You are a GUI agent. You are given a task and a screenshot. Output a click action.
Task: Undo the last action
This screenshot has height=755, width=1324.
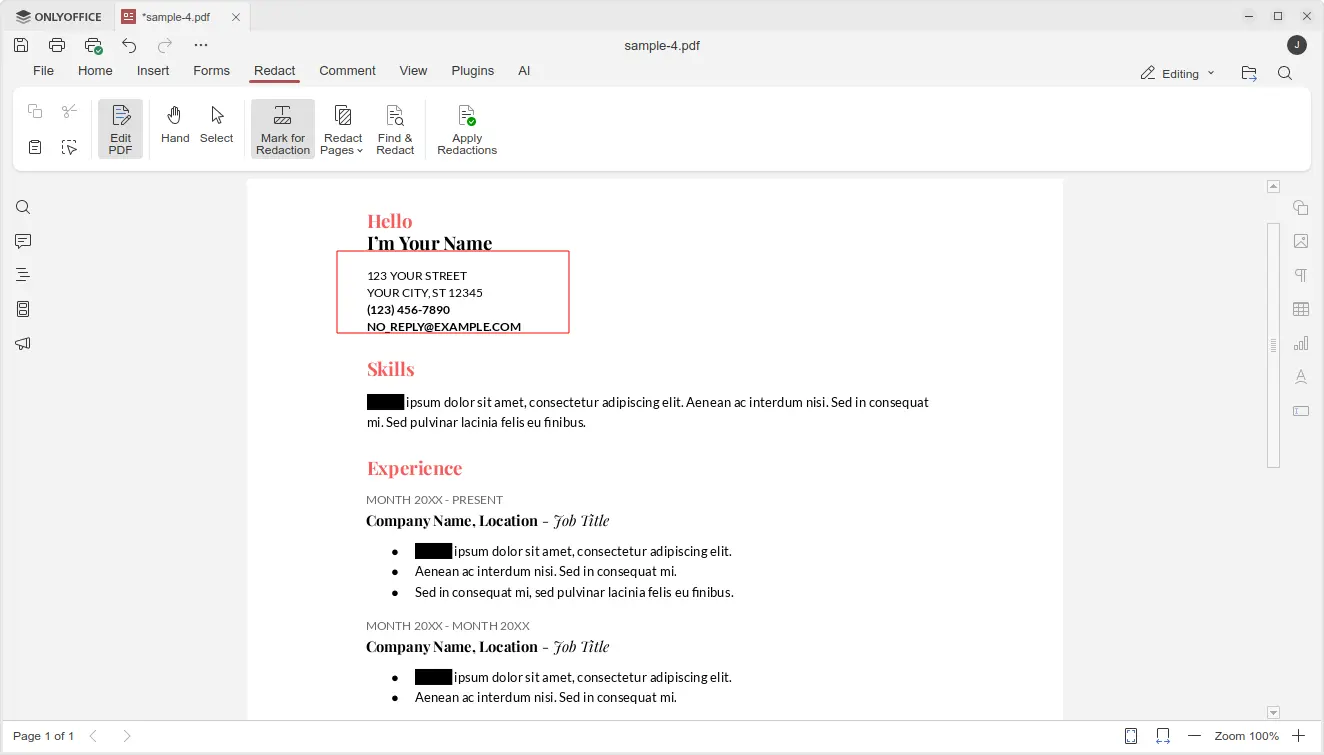[x=129, y=45]
